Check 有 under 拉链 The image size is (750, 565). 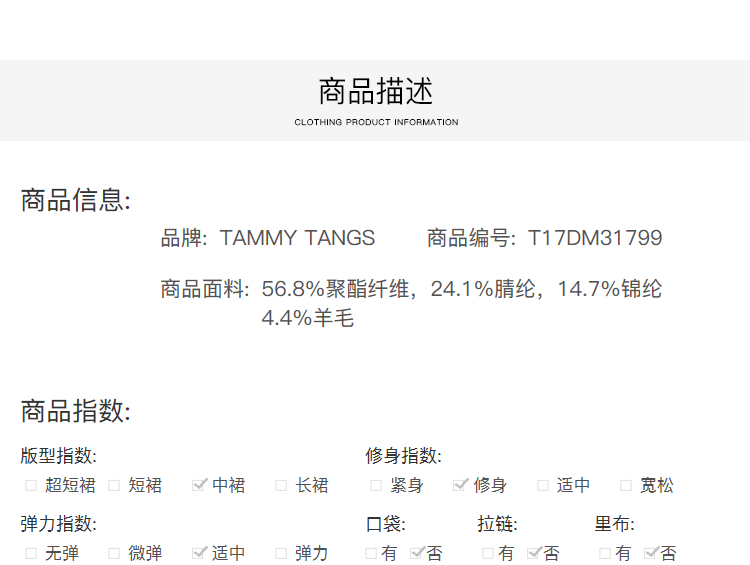(488, 553)
